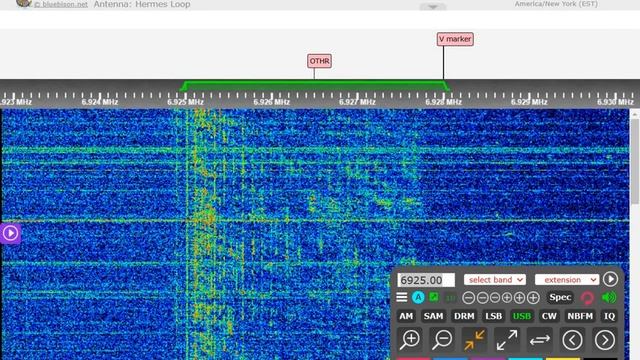
Task: Open the extension dropdown
Action: click(567, 280)
